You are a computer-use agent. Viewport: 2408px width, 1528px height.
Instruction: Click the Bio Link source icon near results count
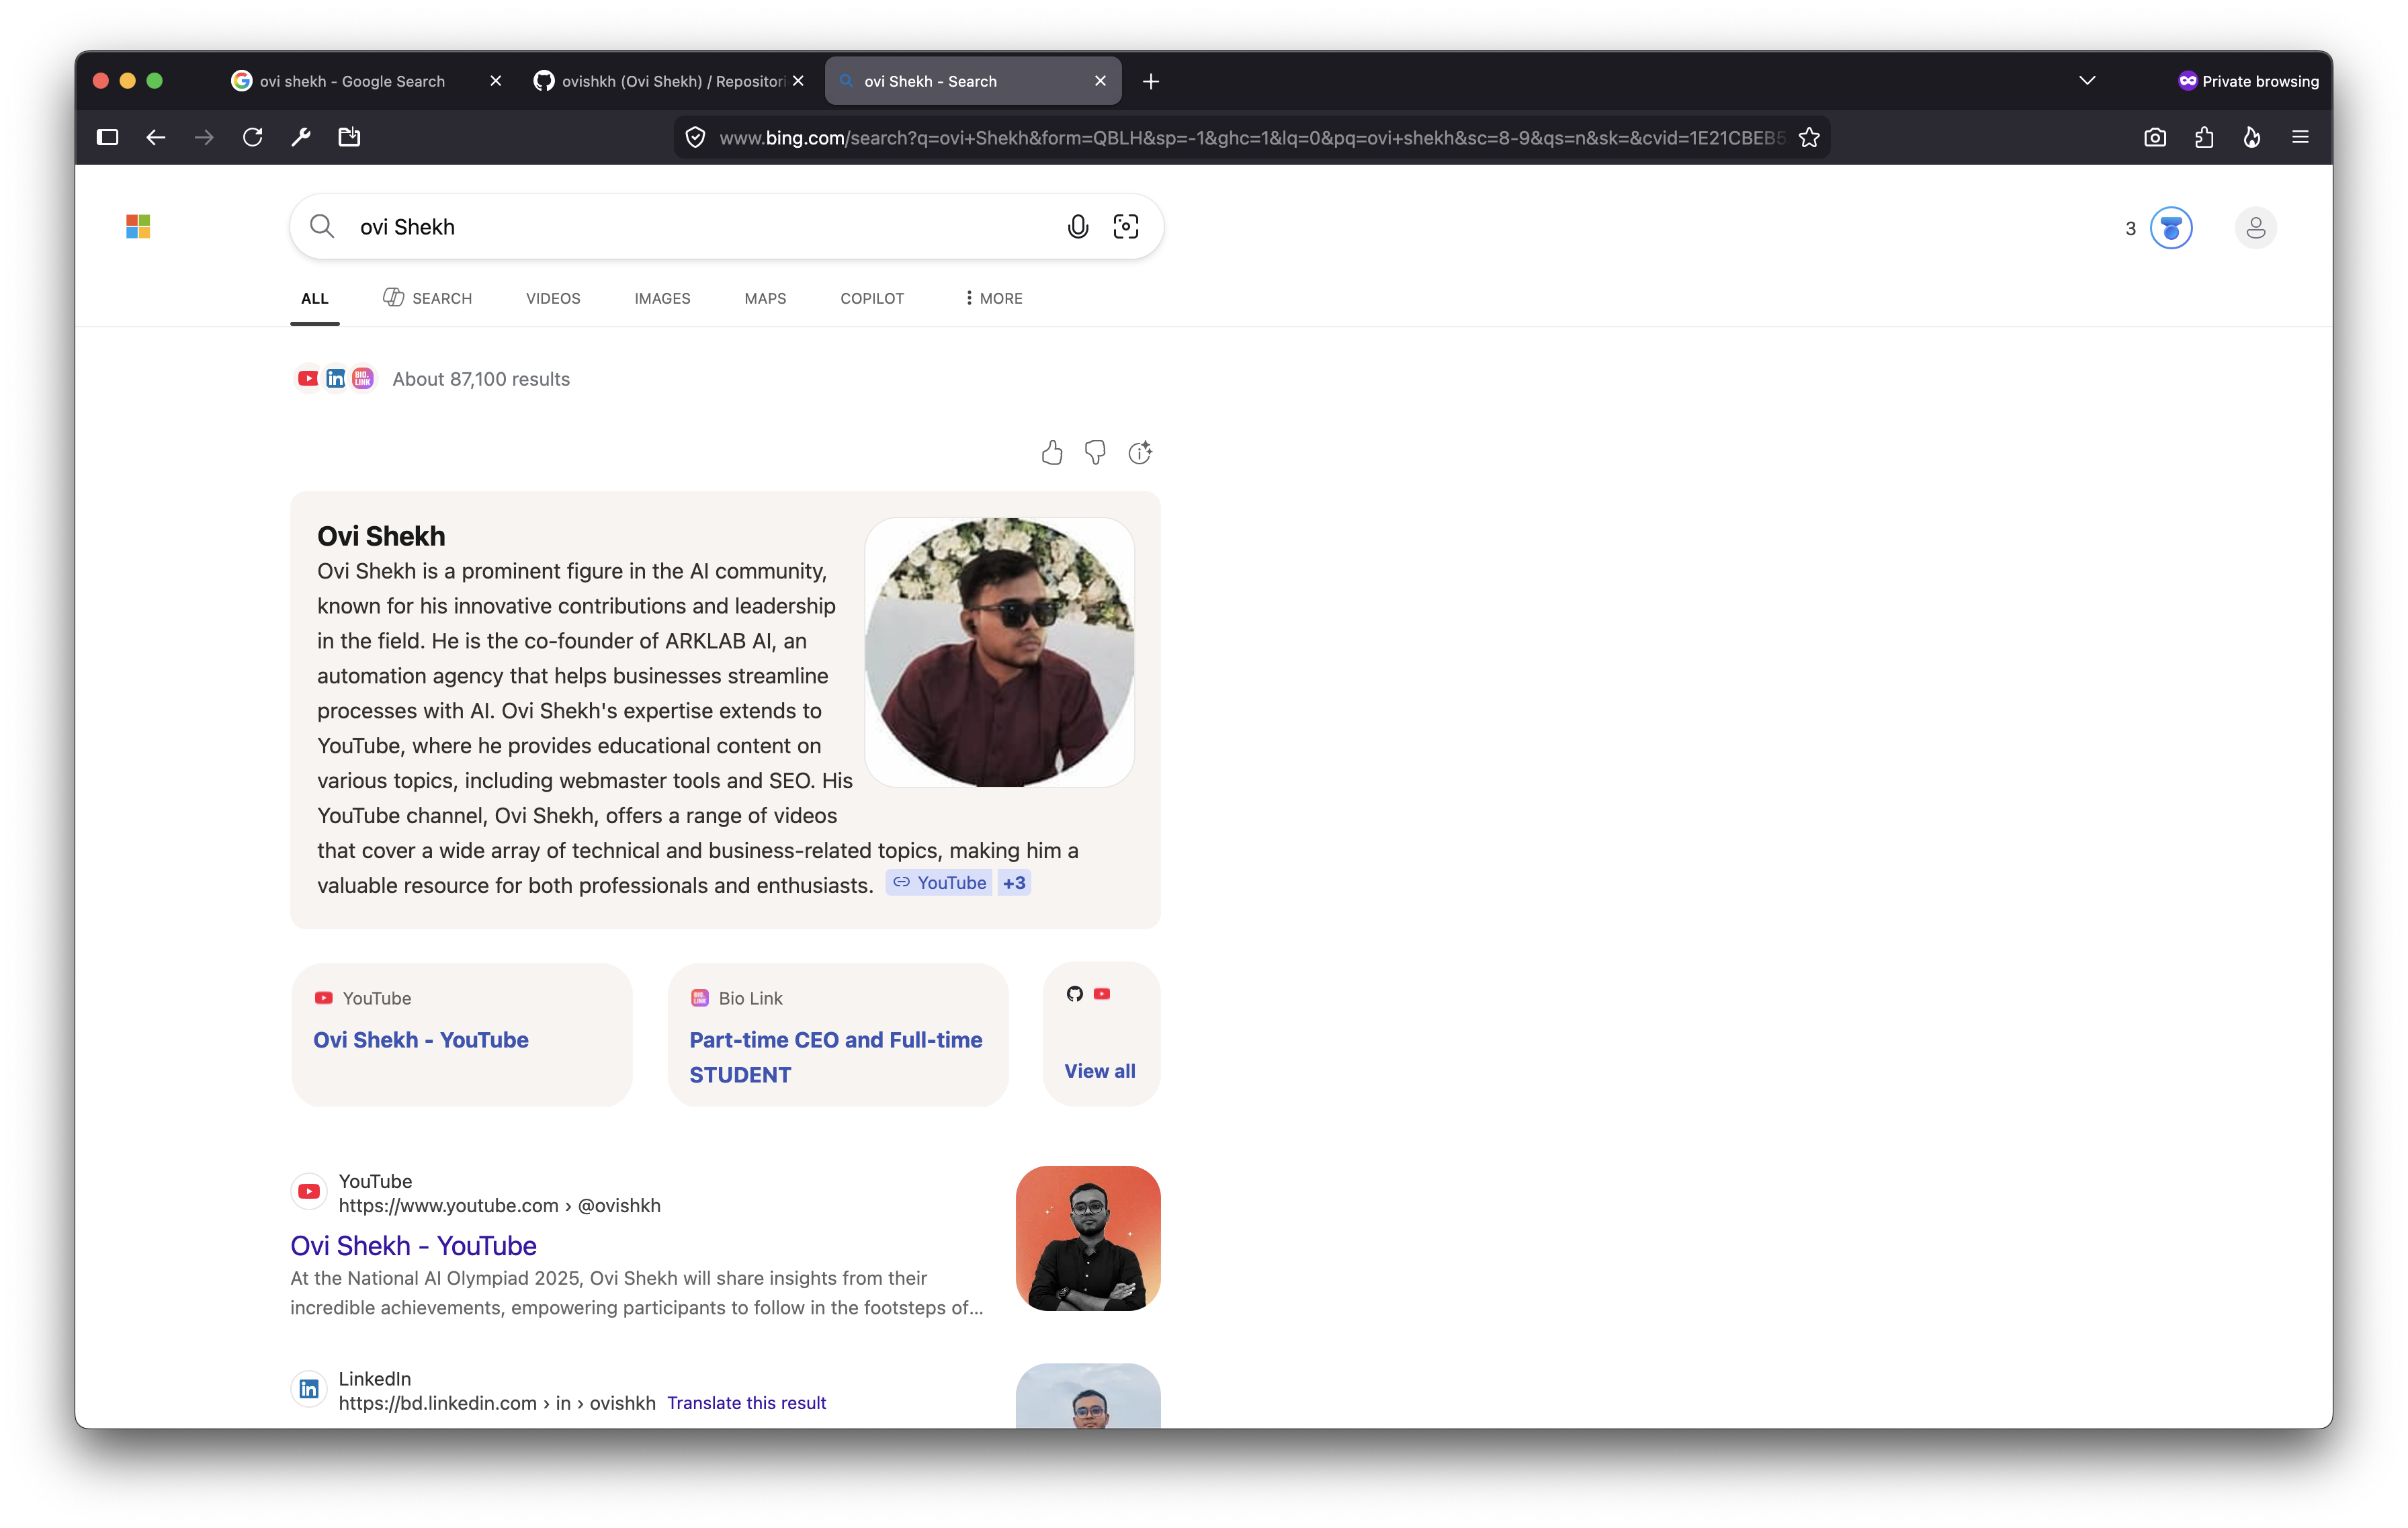pos(363,379)
